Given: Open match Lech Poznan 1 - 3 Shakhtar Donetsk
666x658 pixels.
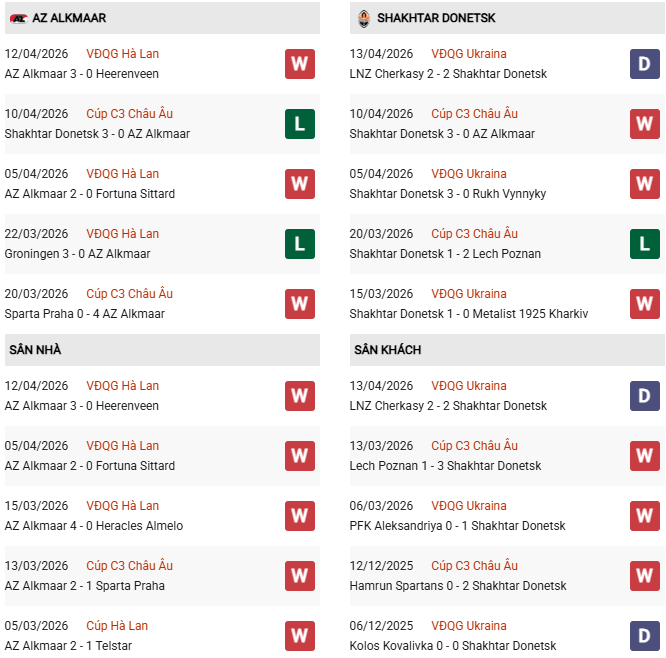Looking at the screenshot, I should 445,466.
